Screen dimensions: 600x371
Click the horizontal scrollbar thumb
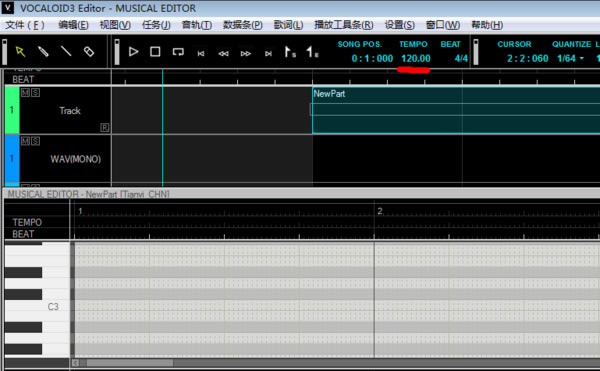coord(130,363)
